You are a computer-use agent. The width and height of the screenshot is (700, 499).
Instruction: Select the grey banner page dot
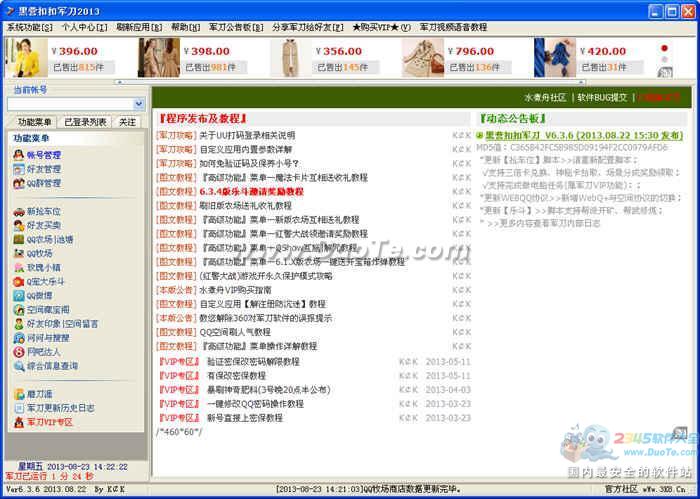(x=664, y=59)
